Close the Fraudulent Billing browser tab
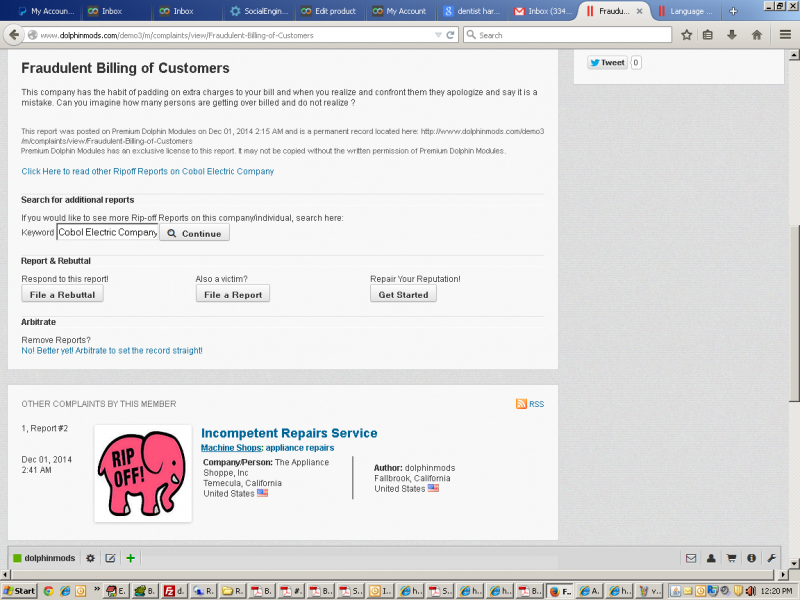This screenshot has width=800, height=600. (639, 11)
